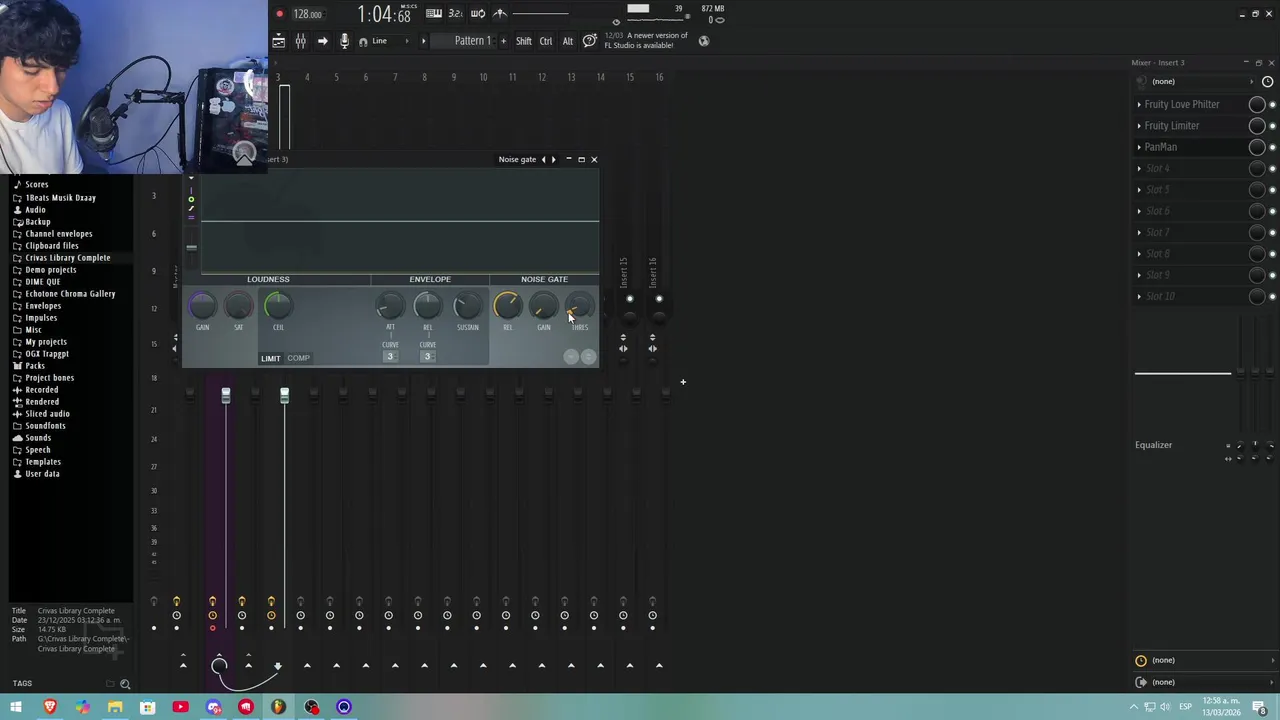This screenshot has height=720, width=1280.
Task: Expand the Slot 10 arrow in mixer
Action: [x=1139, y=296]
